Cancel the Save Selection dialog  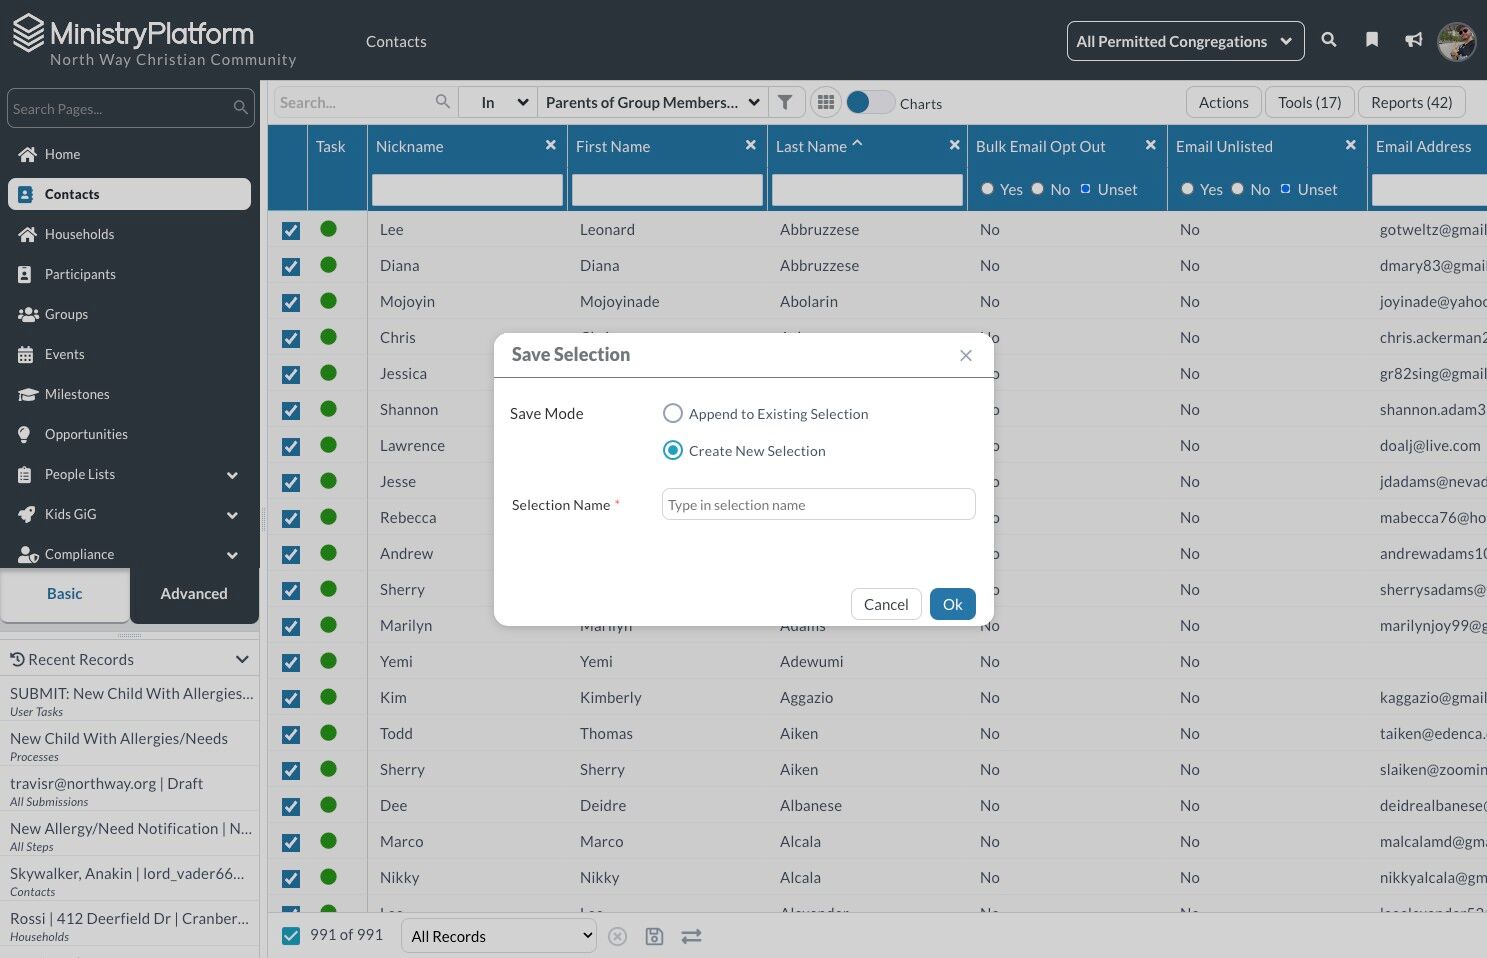885,604
